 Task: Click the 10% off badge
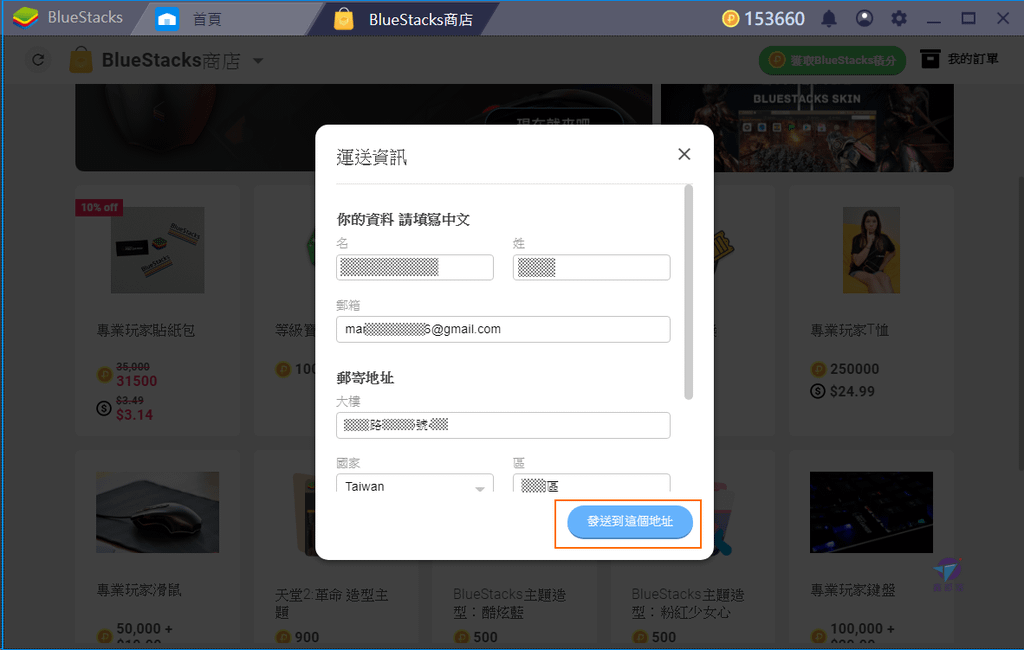click(x=99, y=207)
